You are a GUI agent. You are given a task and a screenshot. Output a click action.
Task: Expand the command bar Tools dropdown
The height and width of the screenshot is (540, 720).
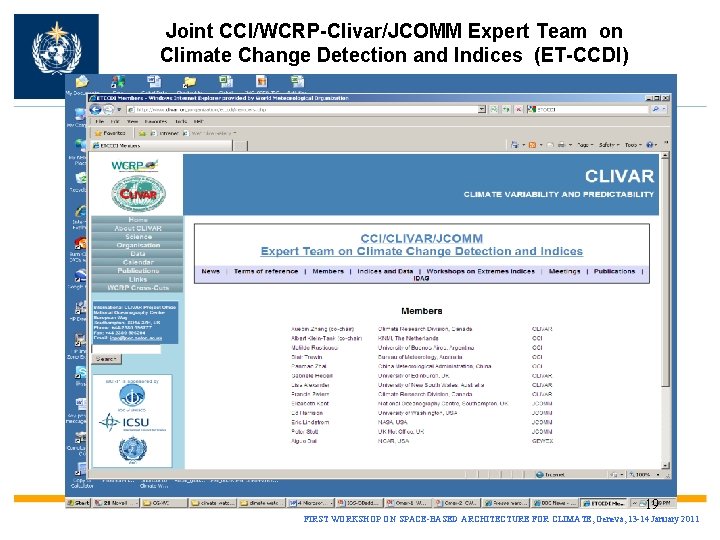point(633,145)
